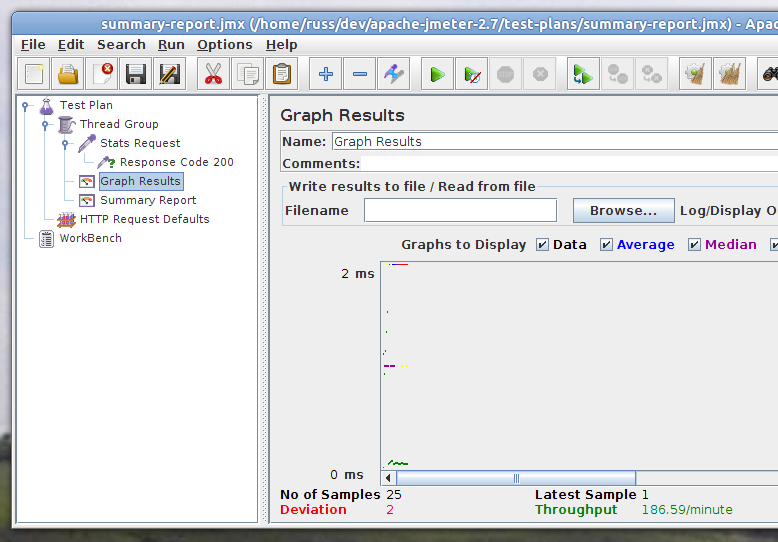Click the New test plan icon
The height and width of the screenshot is (542, 778).
pos(34,74)
